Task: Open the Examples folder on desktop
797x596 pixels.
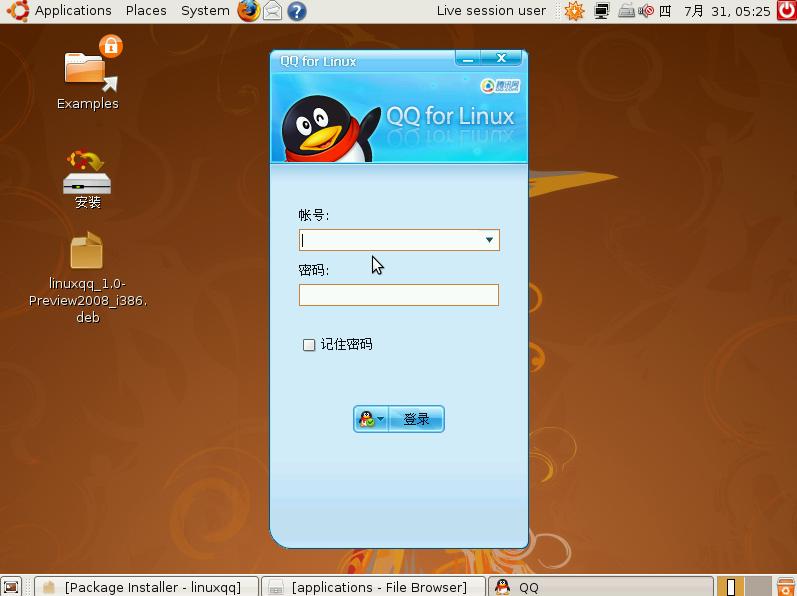Action: tap(87, 69)
